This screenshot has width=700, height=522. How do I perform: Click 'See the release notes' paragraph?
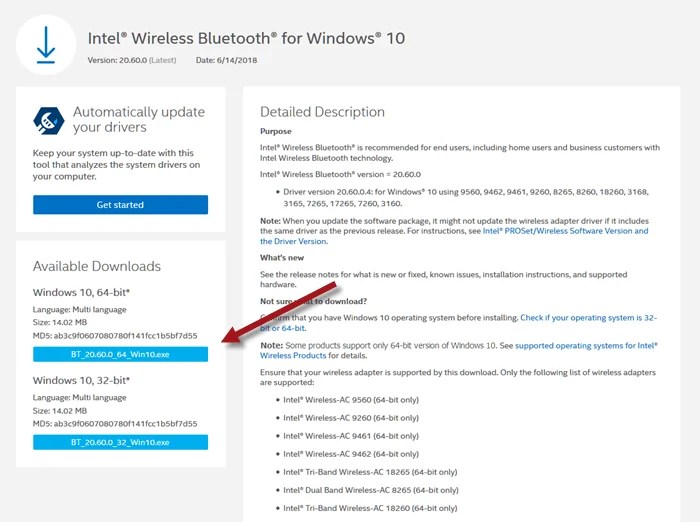pyautogui.click(x=444, y=280)
